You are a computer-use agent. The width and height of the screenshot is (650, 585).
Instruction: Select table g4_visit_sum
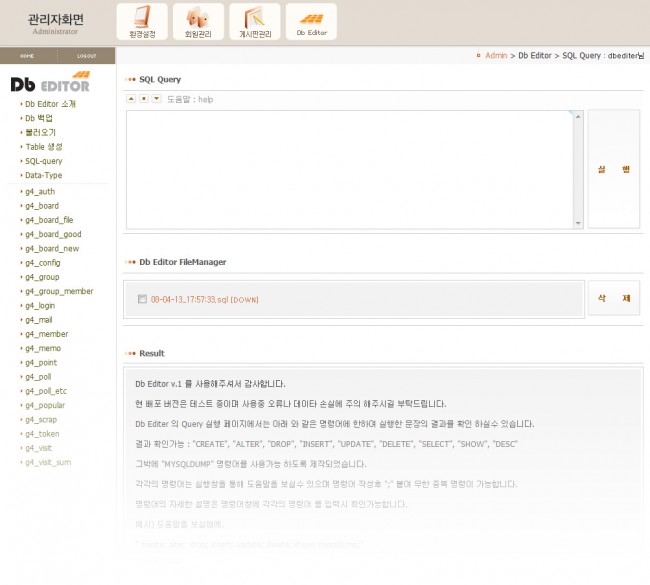[48, 462]
